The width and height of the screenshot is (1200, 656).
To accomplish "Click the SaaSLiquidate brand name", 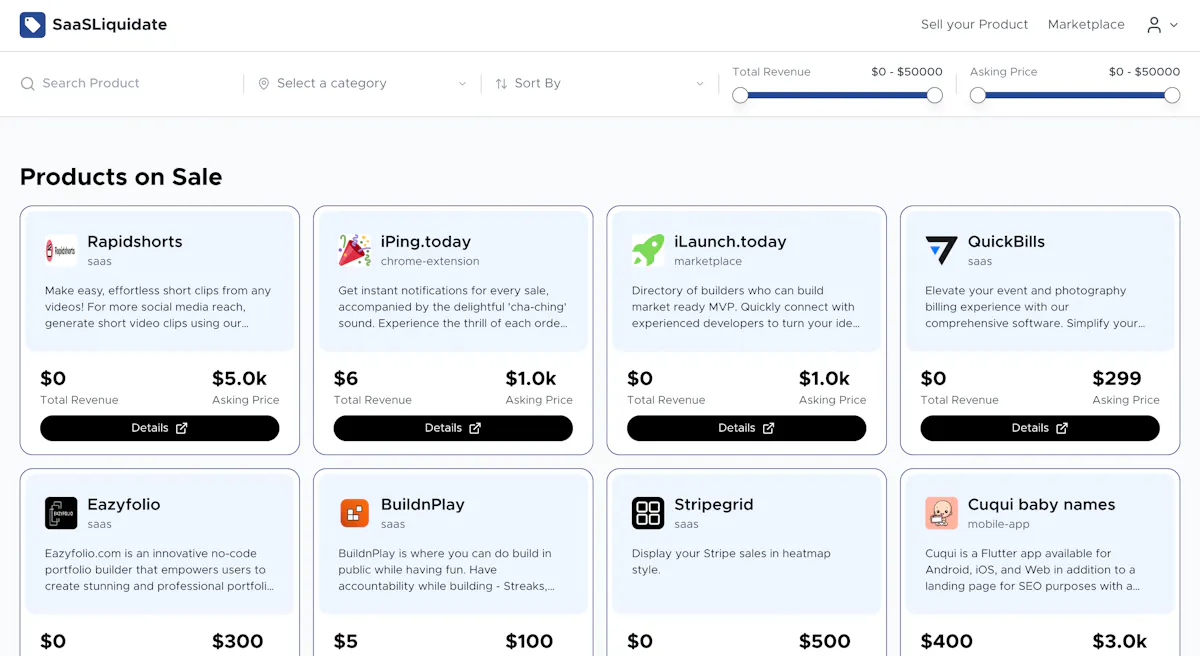I will pos(110,25).
